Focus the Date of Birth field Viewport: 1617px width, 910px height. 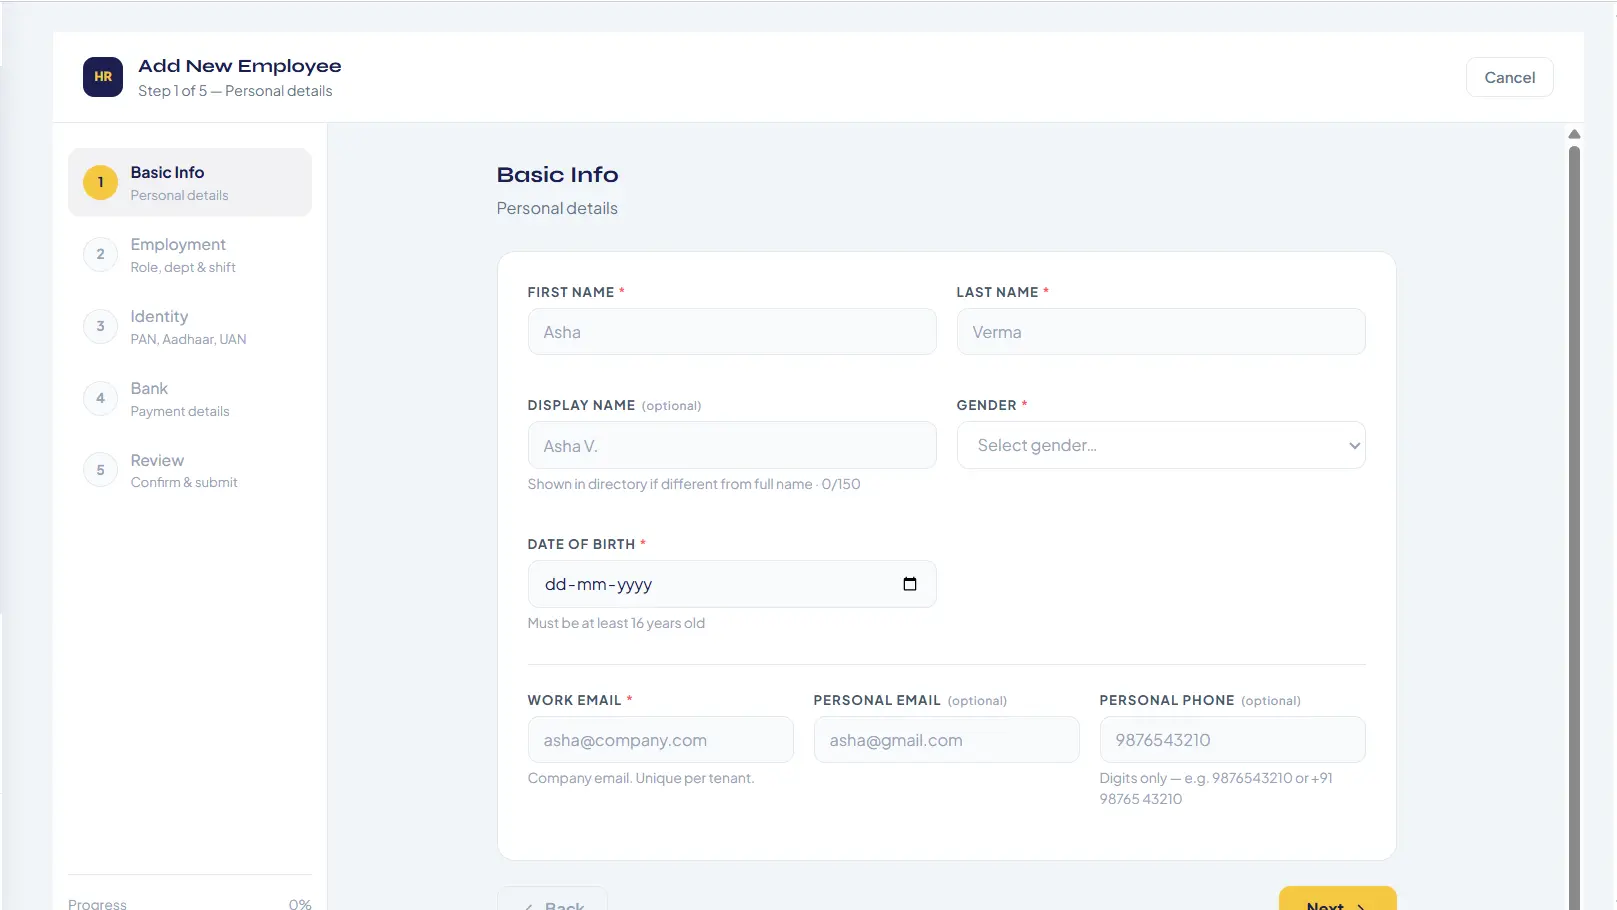[x=732, y=584]
